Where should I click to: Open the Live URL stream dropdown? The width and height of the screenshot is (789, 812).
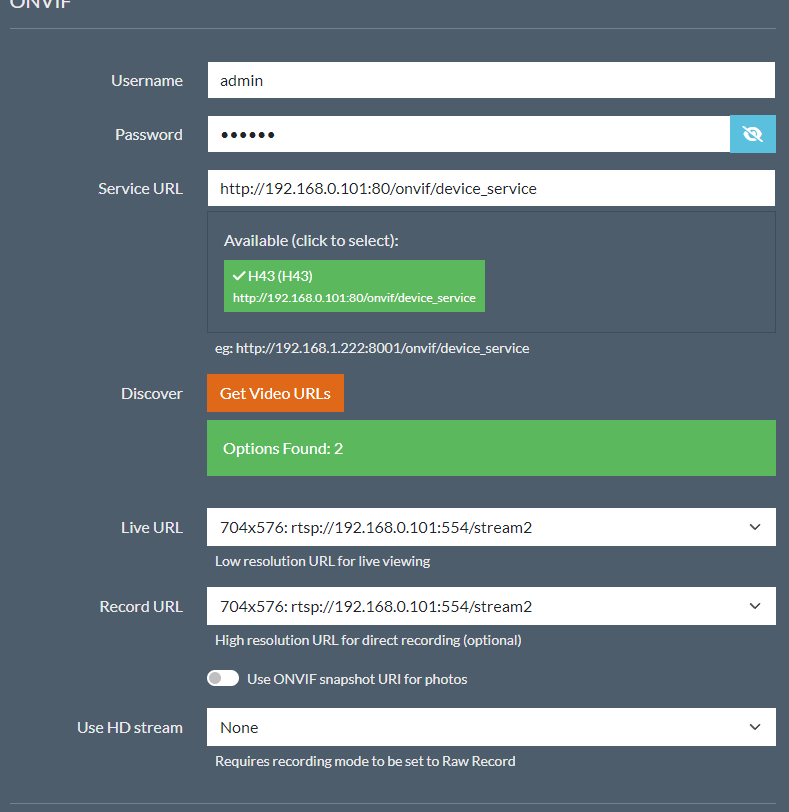point(480,527)
